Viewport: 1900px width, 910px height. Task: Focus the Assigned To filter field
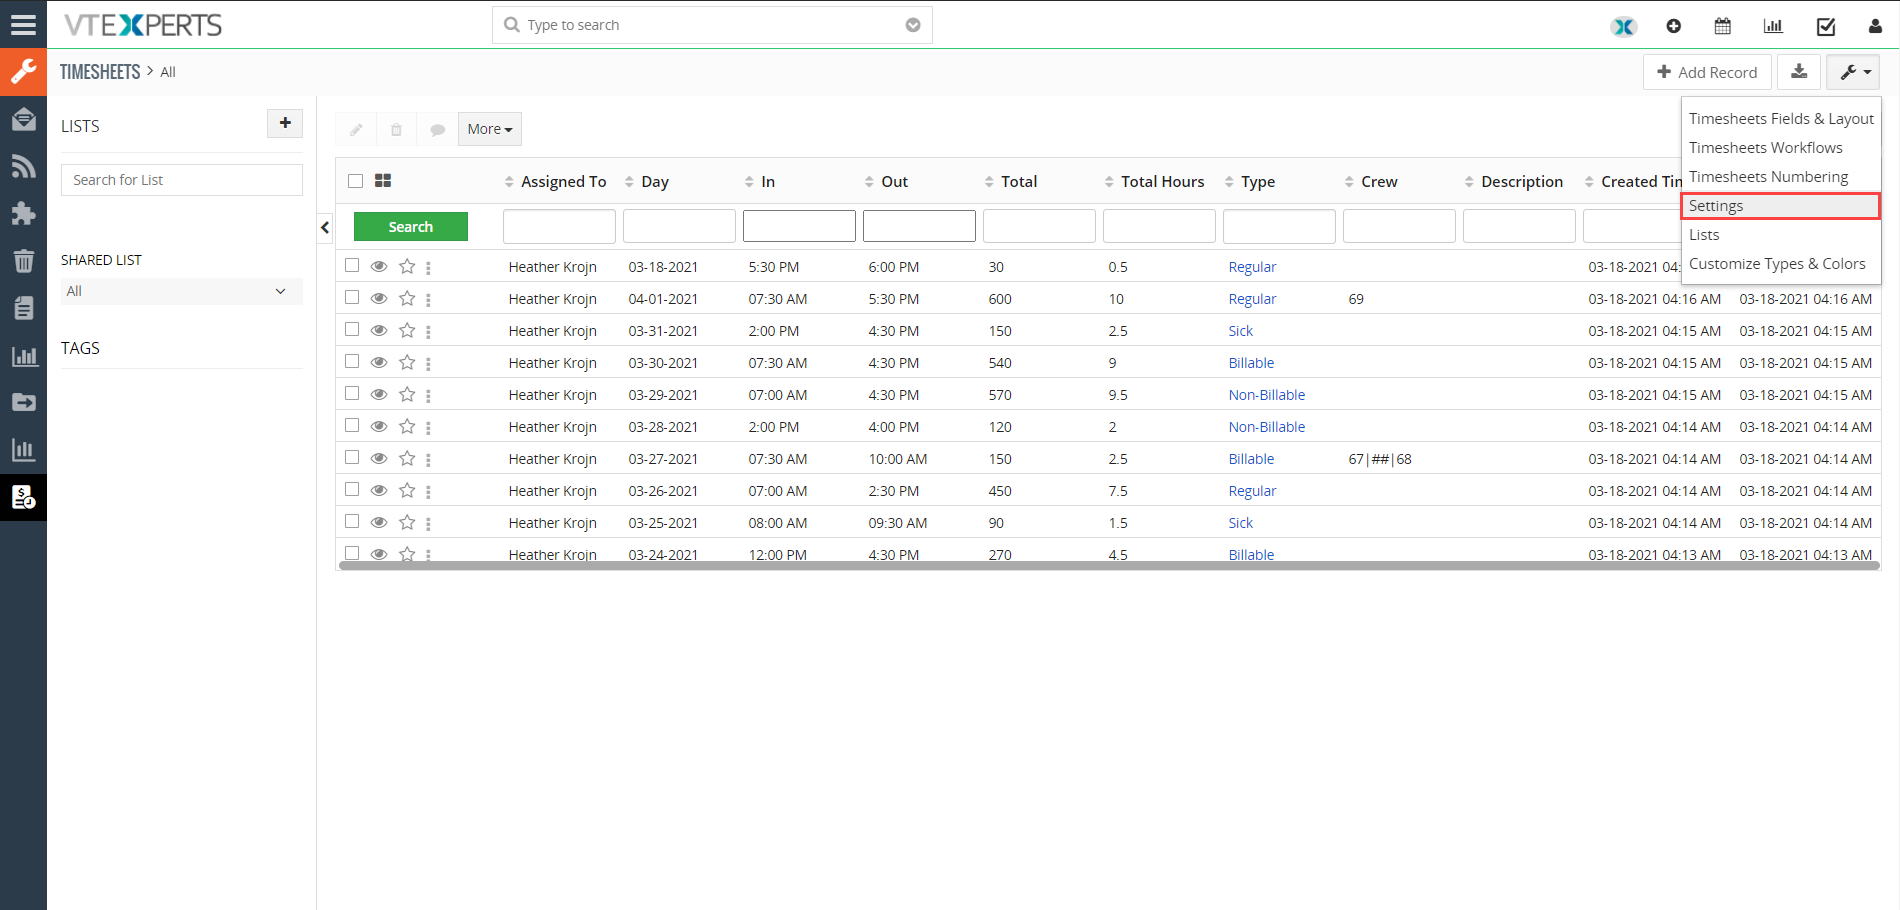559,226
